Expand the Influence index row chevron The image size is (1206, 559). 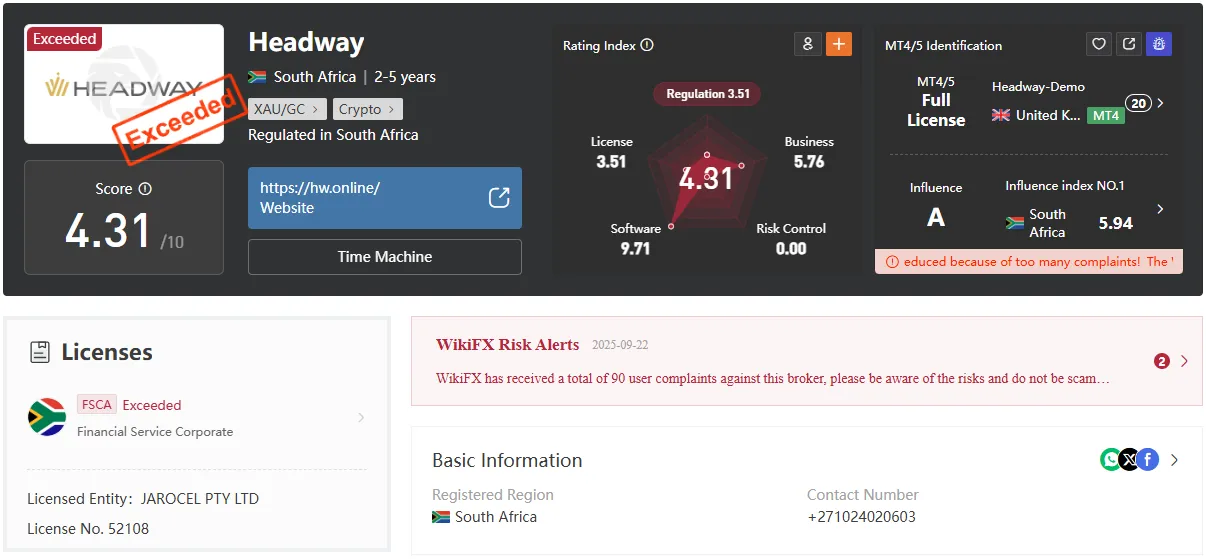[1160, 209]
